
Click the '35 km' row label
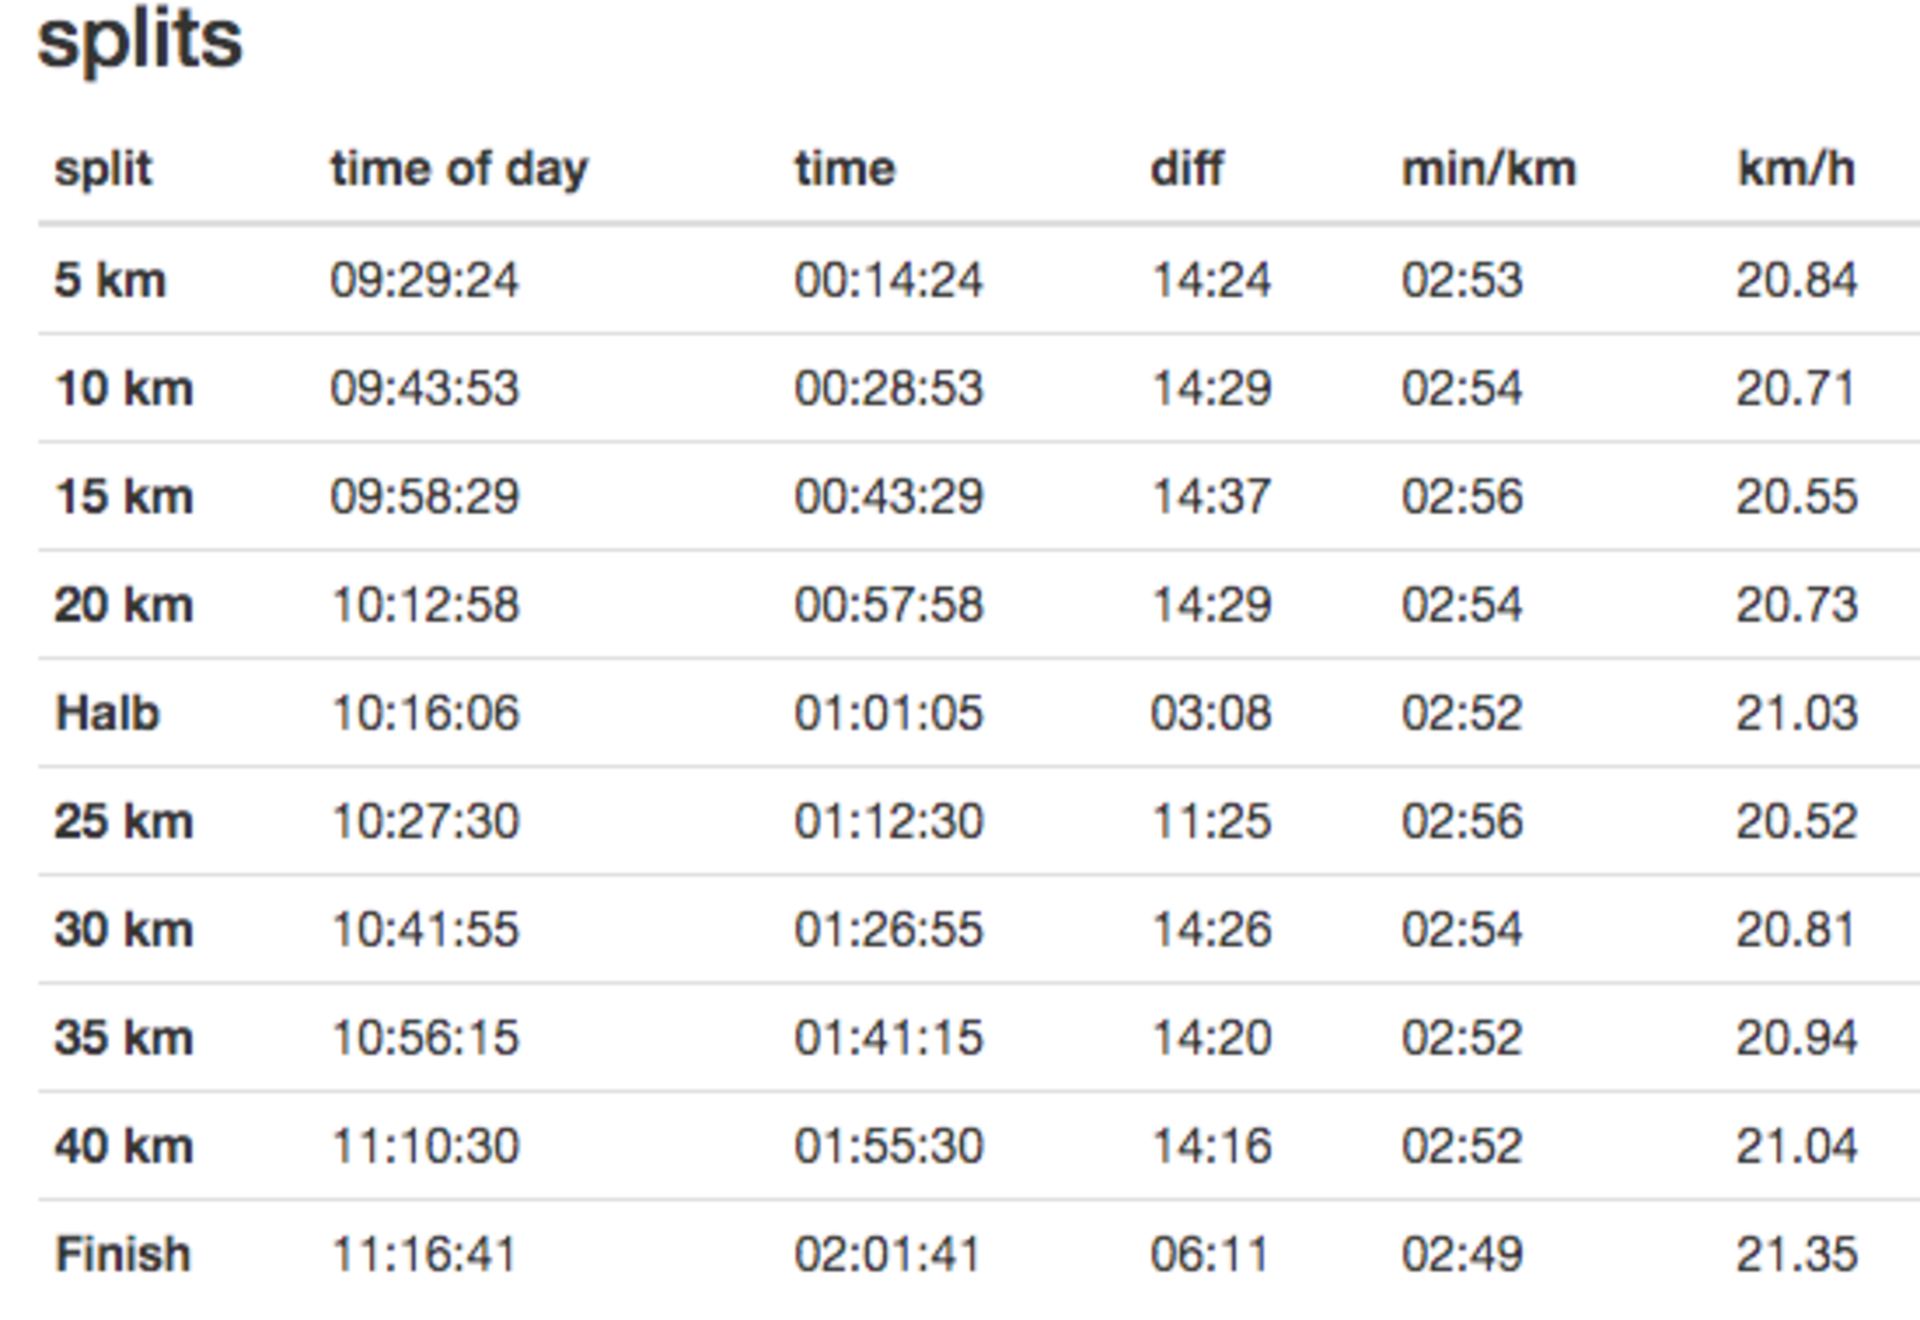click(124, 1037)
